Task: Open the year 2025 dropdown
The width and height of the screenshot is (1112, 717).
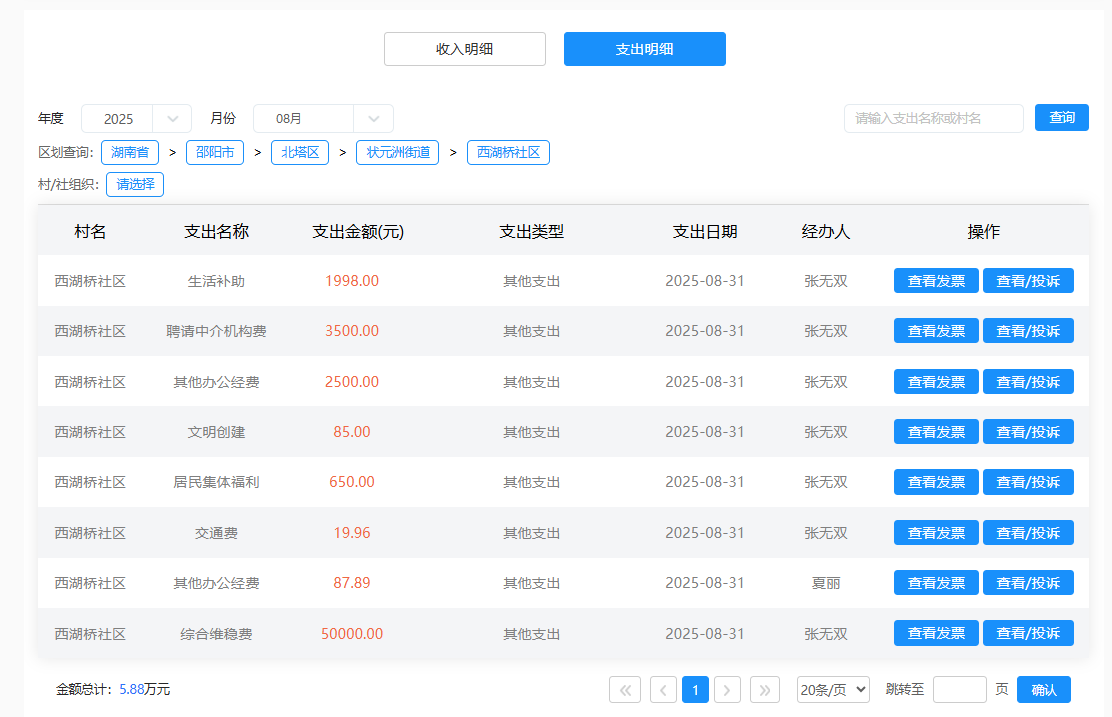Action: tap(136, 119)
